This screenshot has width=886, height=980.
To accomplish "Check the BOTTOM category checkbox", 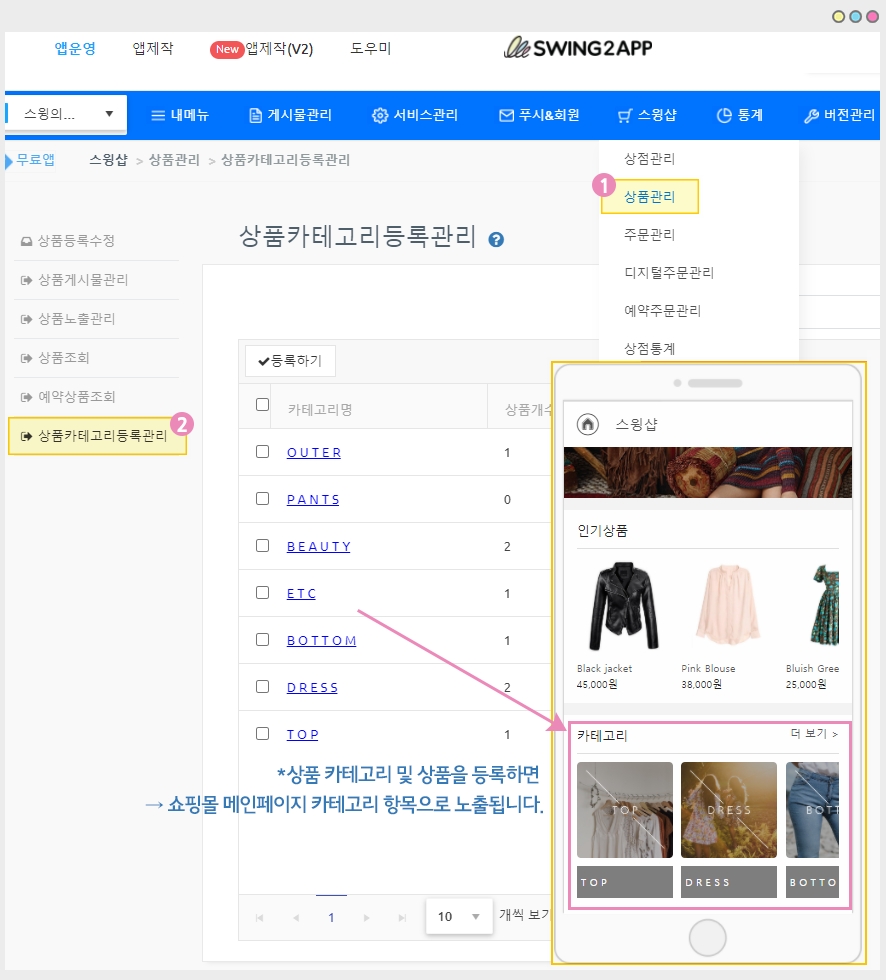I will click(262, 639).
